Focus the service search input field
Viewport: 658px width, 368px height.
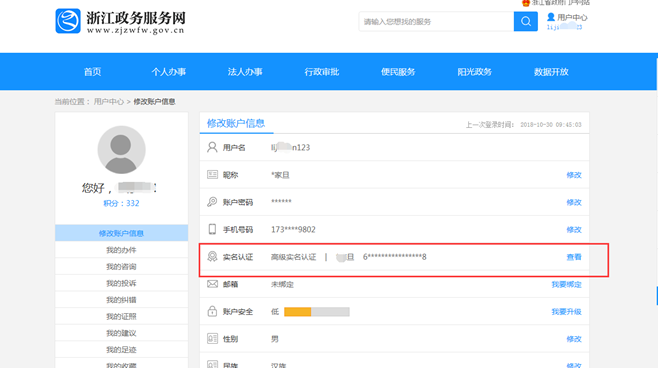tap(436, 21)
